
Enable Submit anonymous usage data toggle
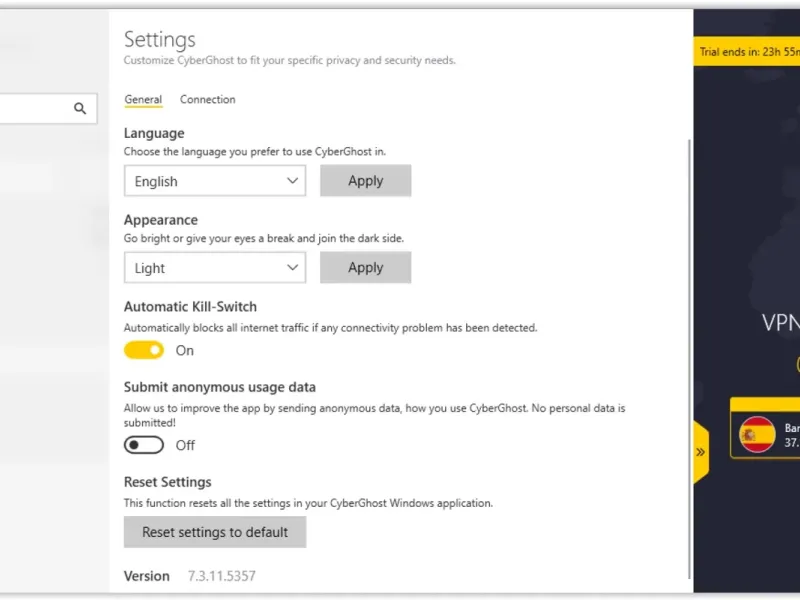[x=144, y=445]
